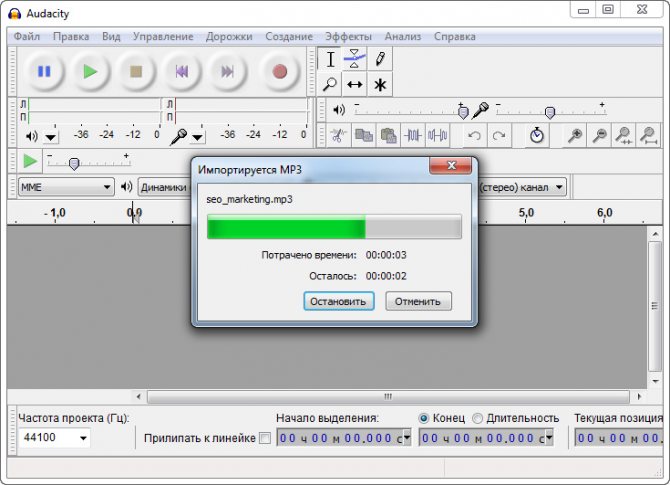670x485 pixels.
Task: Open the output meter dropdown arrow
Action: pos(51,137)
